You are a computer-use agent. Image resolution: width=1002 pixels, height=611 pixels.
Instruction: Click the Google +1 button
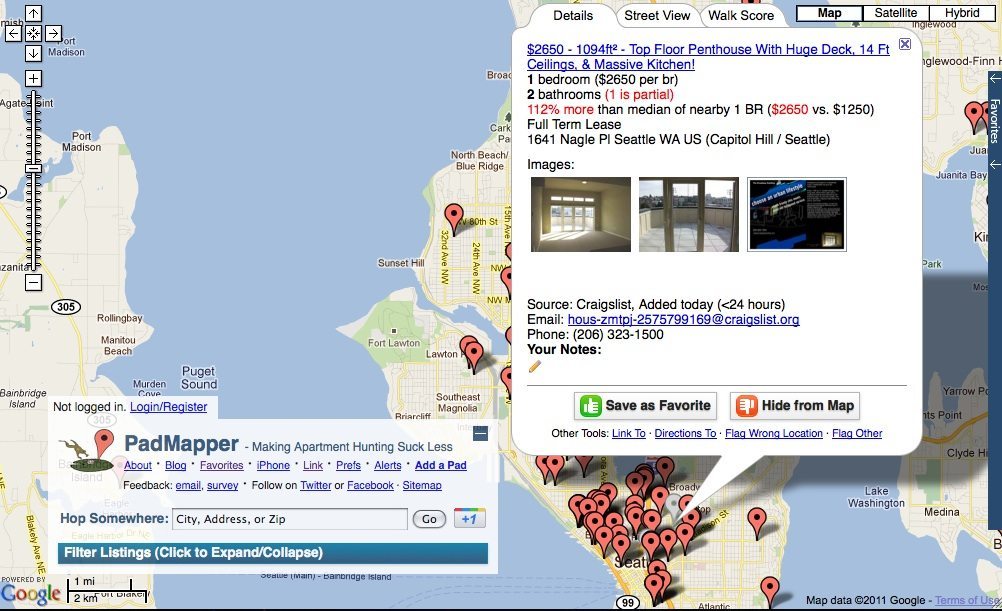tap(469, 518)
